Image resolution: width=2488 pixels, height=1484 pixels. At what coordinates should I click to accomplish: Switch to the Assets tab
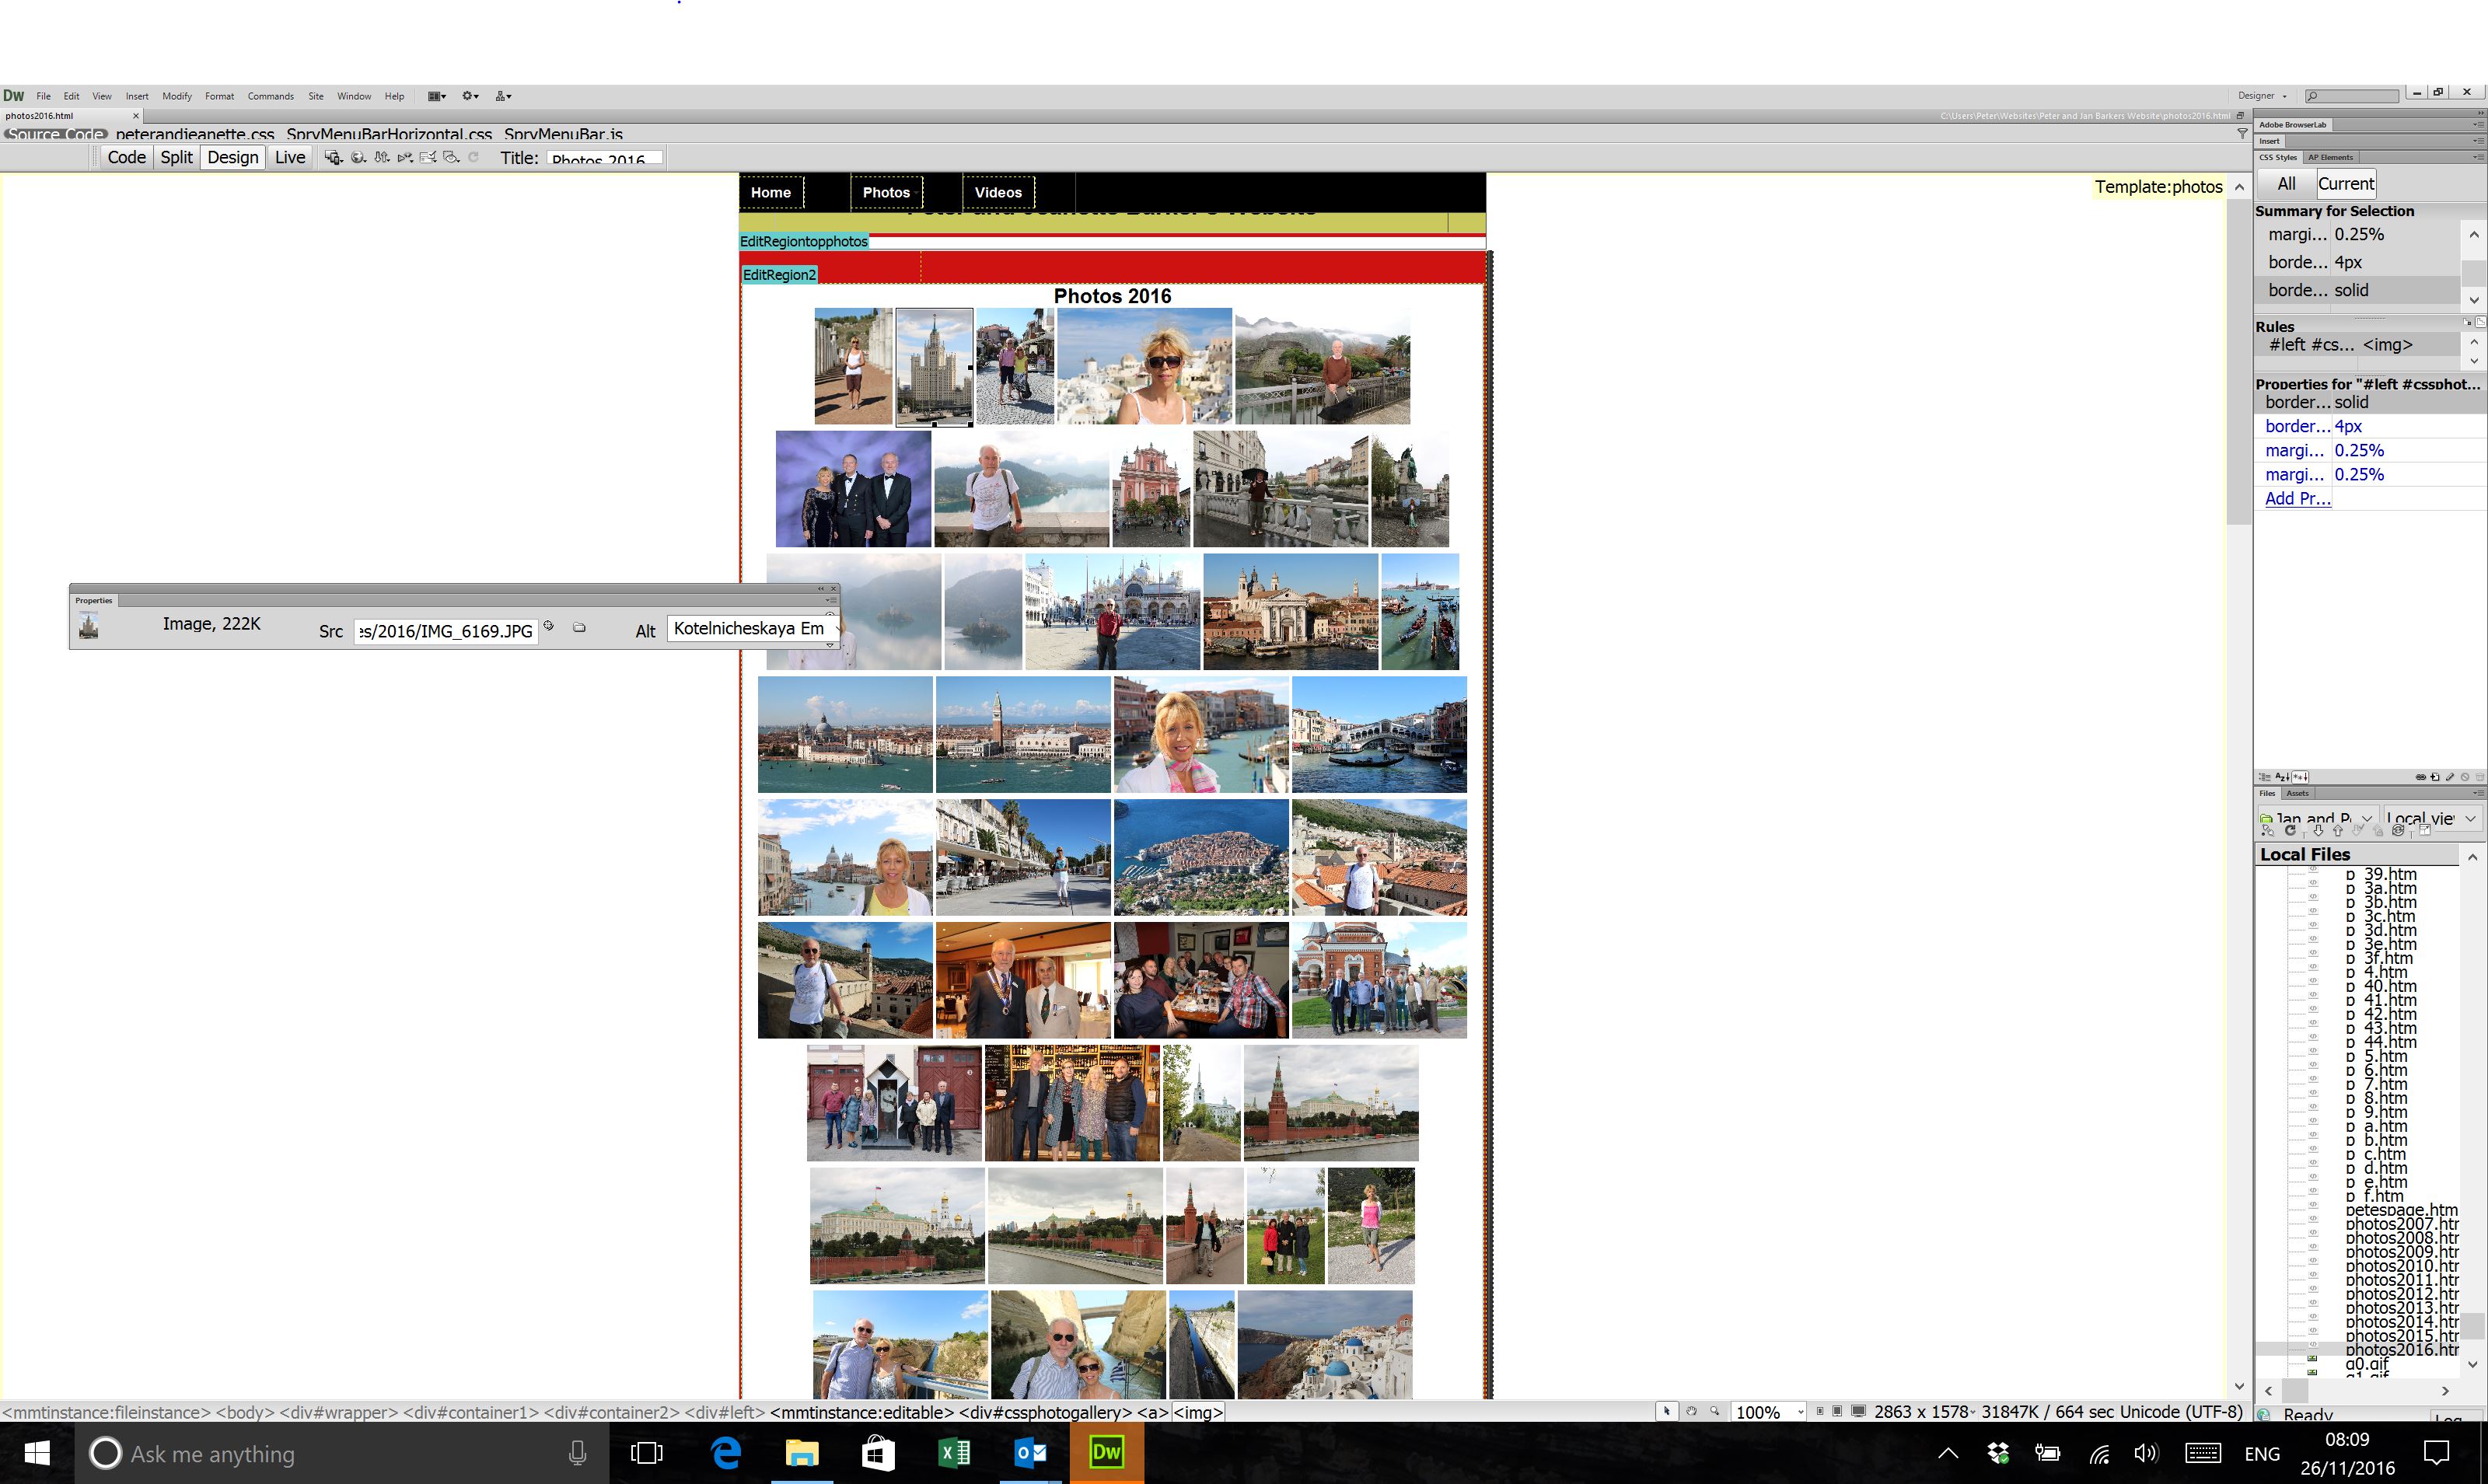coord(2297,793)
